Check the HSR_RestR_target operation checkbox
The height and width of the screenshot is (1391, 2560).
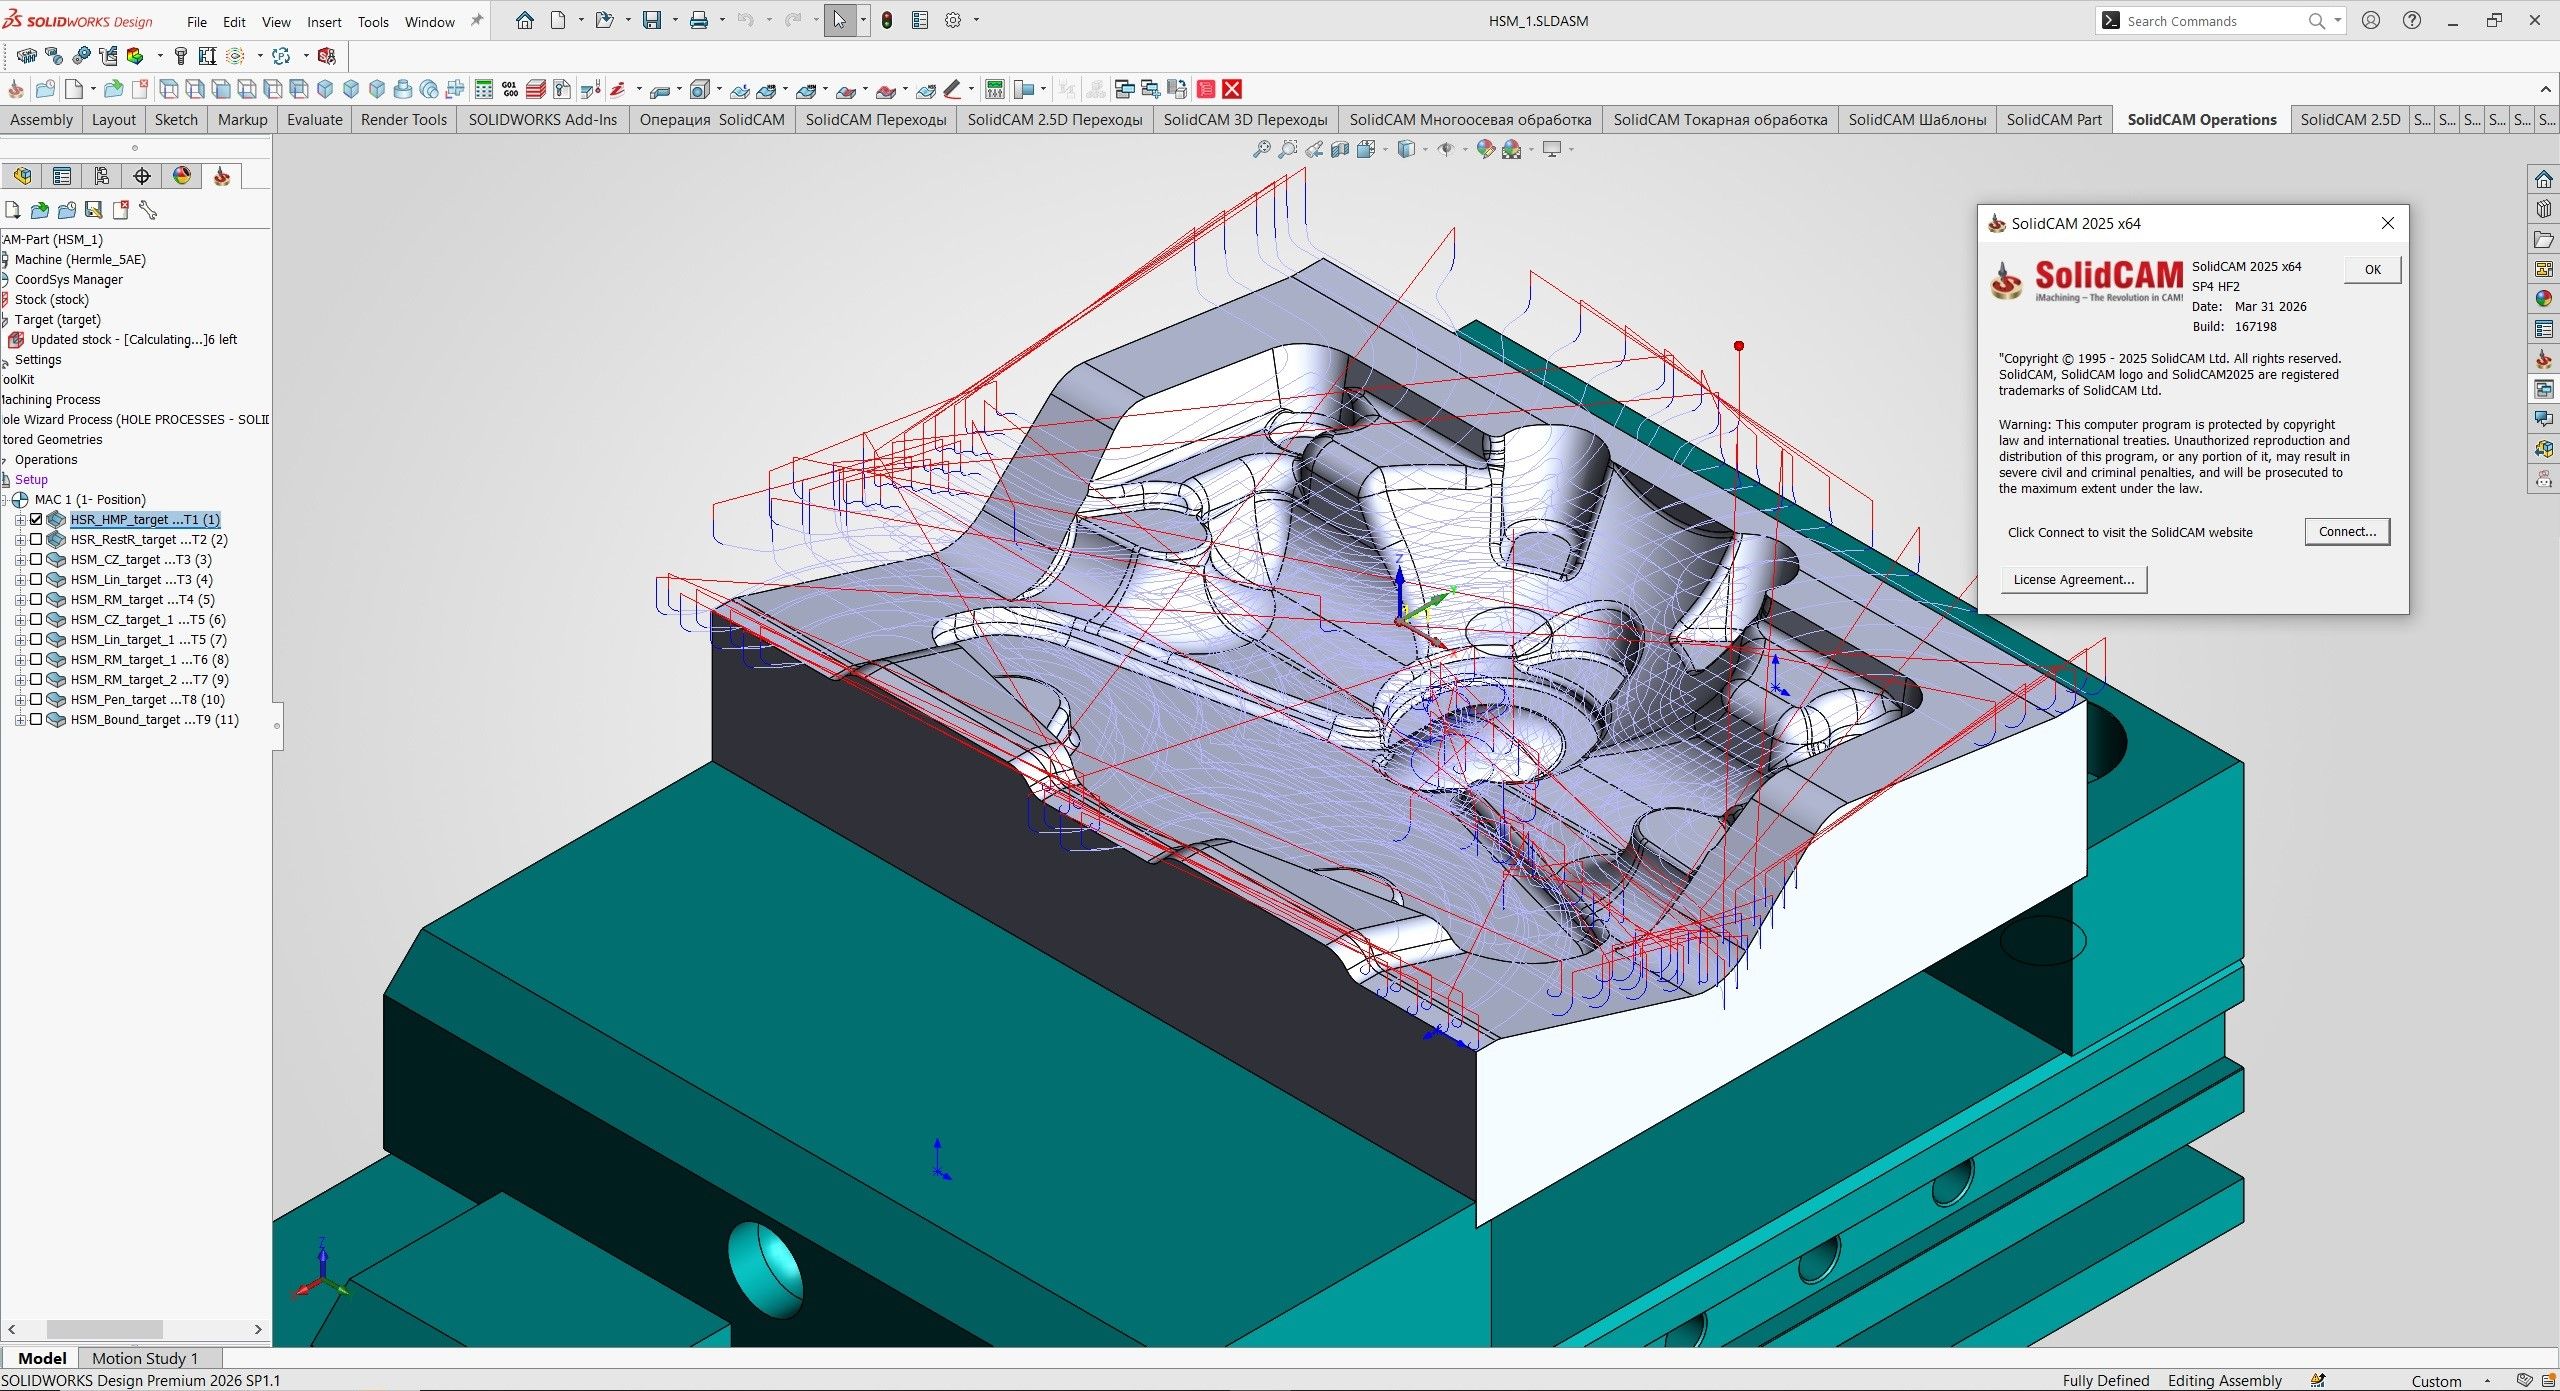tap(36, 539)
